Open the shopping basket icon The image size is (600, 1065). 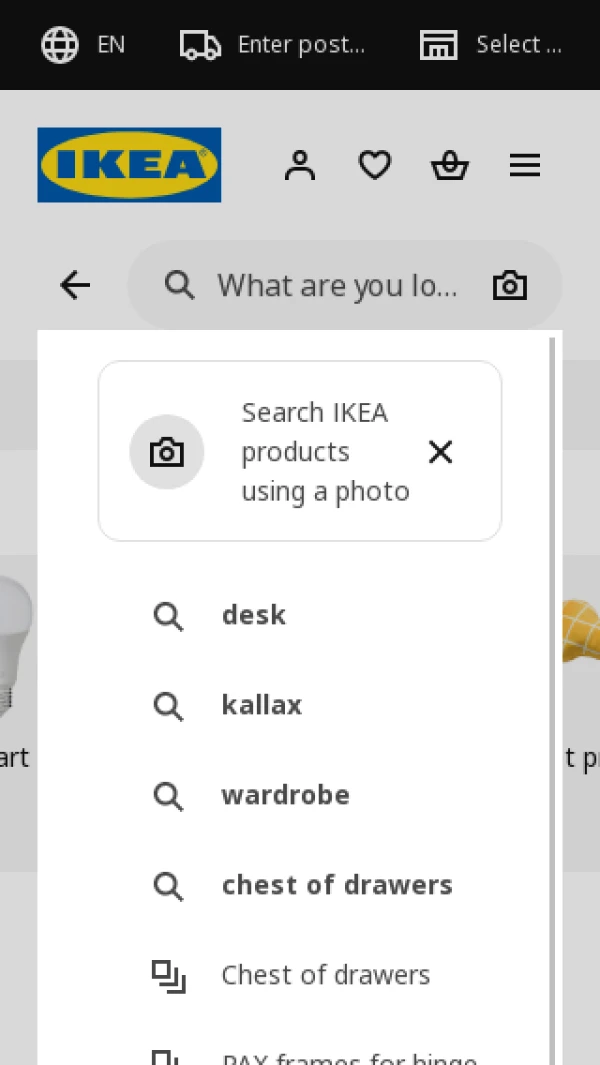point(449,165)
